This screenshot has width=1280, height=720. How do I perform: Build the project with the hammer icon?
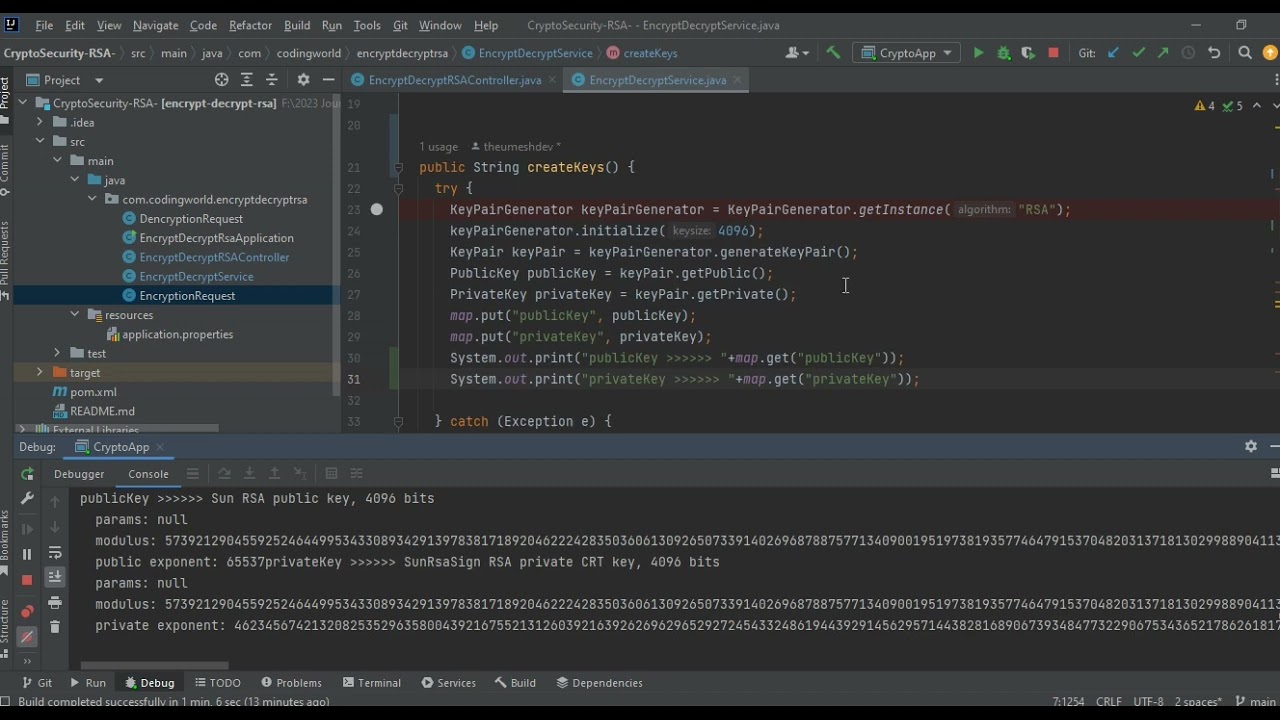coord(833,53)
